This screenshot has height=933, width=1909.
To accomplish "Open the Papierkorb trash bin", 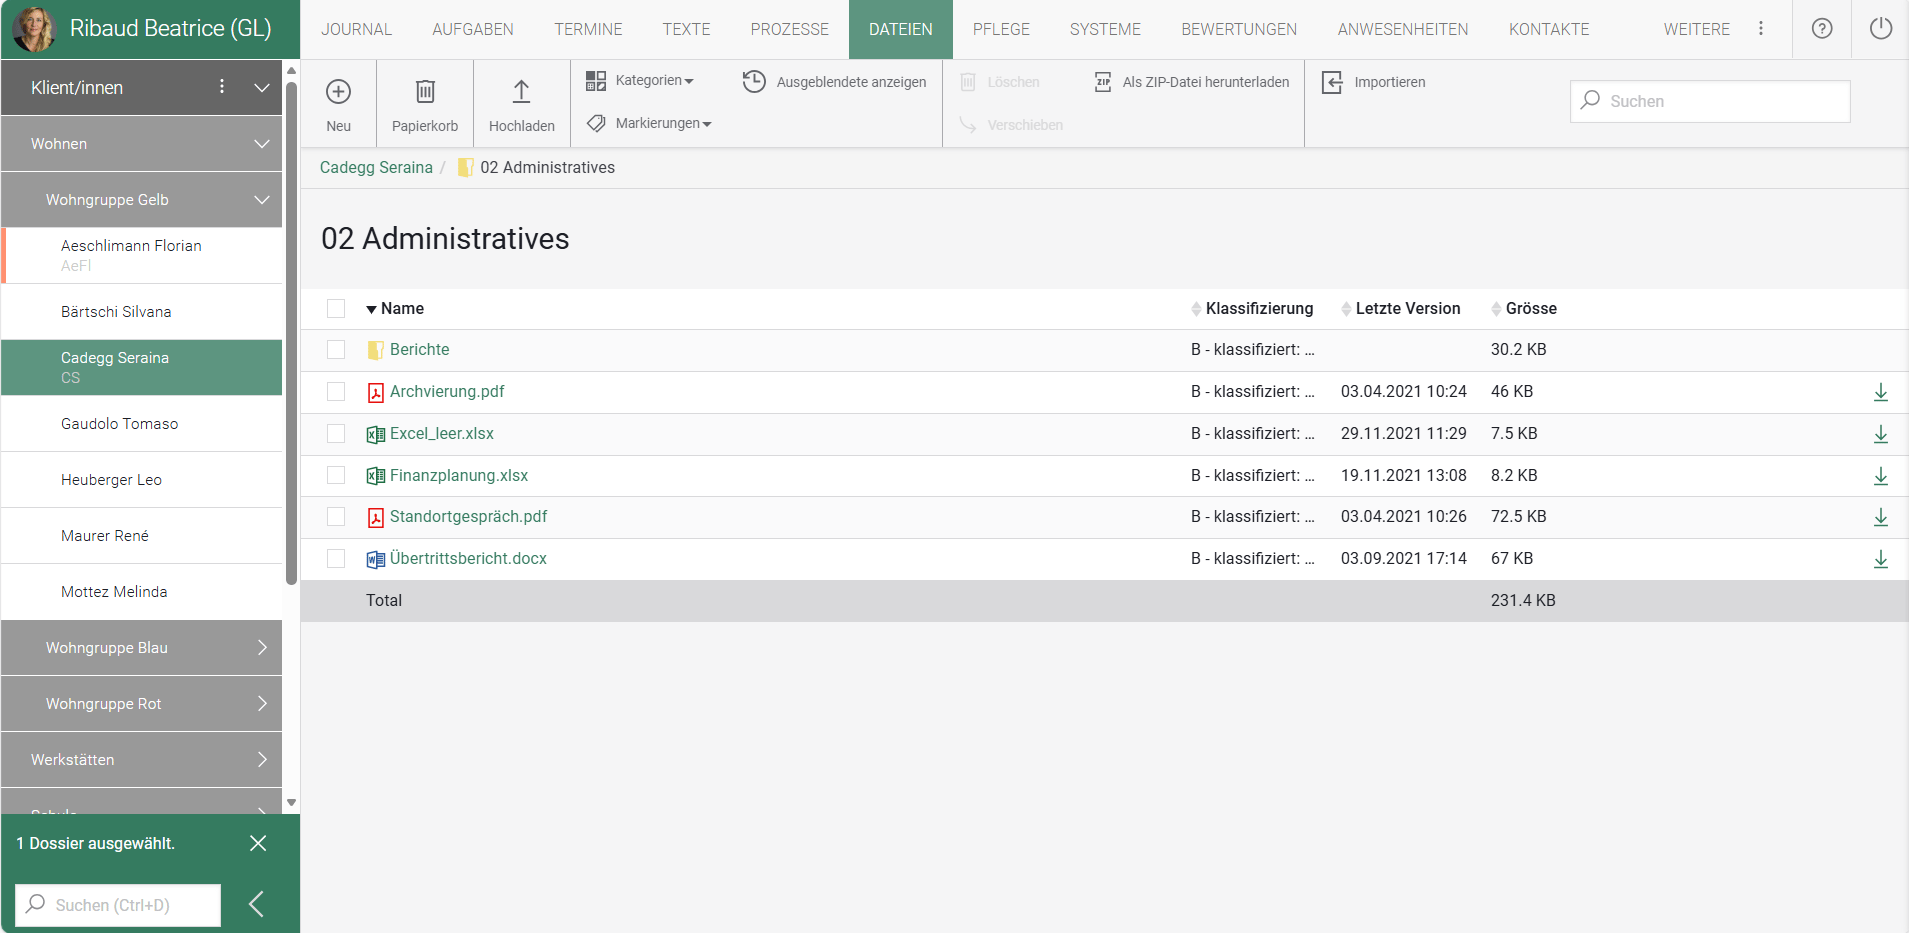I will tap(425, 92).
